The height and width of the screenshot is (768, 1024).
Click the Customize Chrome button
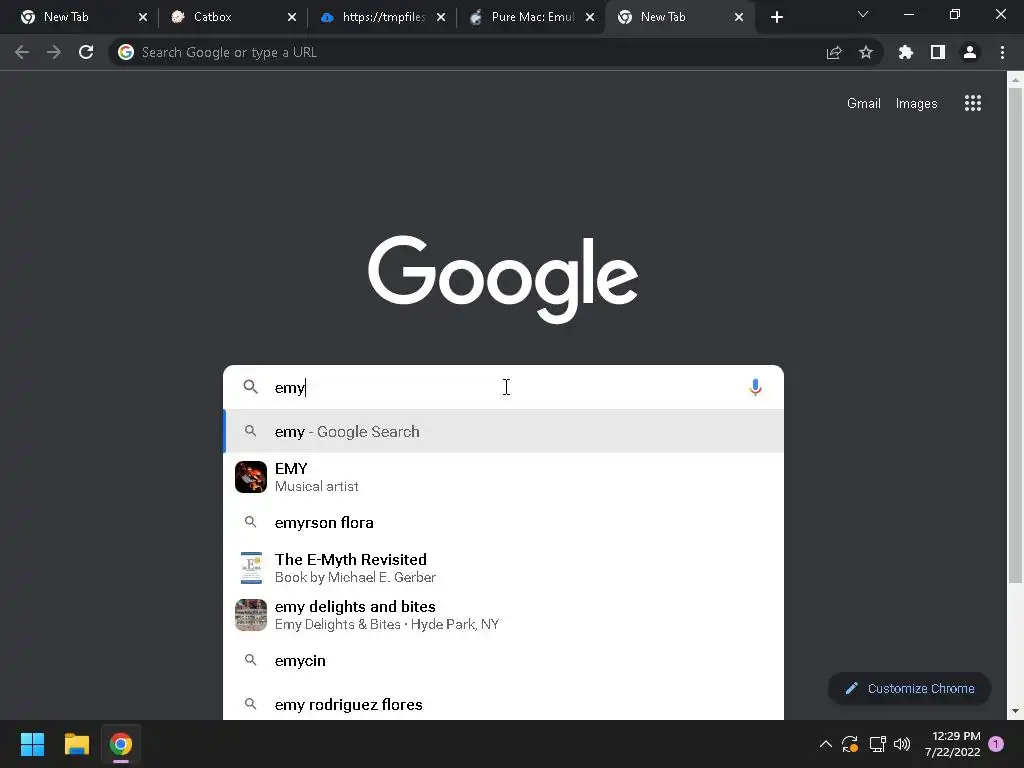click(x=909, y=688)
